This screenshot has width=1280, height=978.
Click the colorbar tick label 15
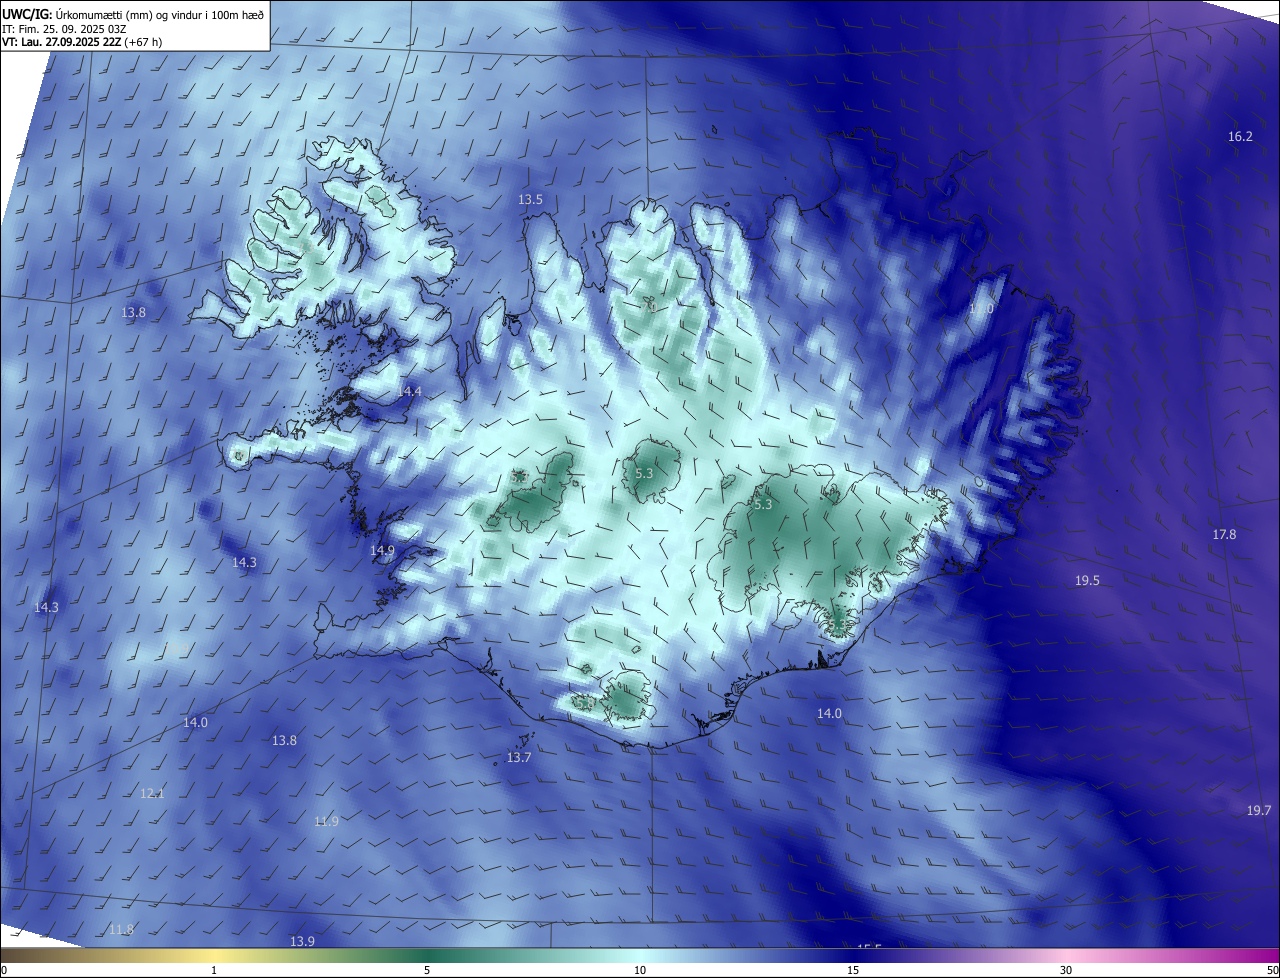click(x=853, y=970)
